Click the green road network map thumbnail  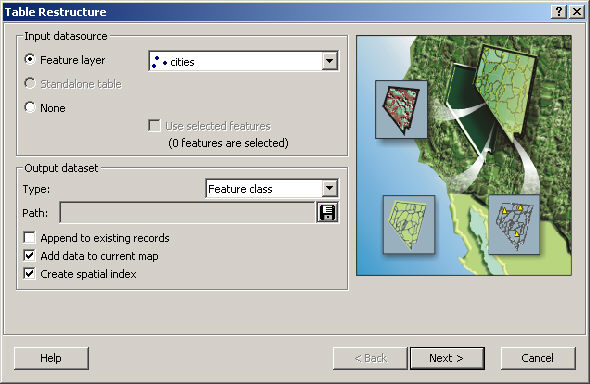(x=409, y=225)
